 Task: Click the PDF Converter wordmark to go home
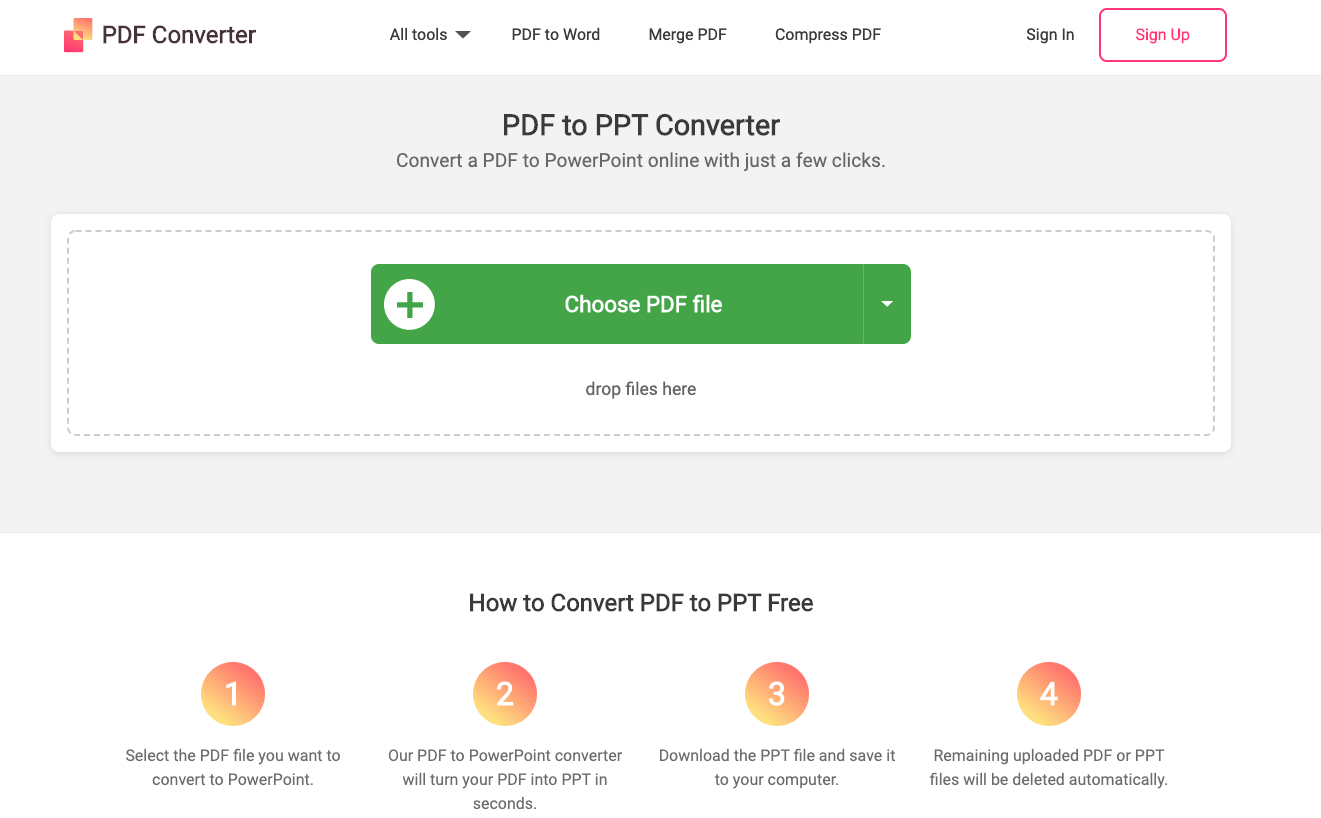[178, 34]
